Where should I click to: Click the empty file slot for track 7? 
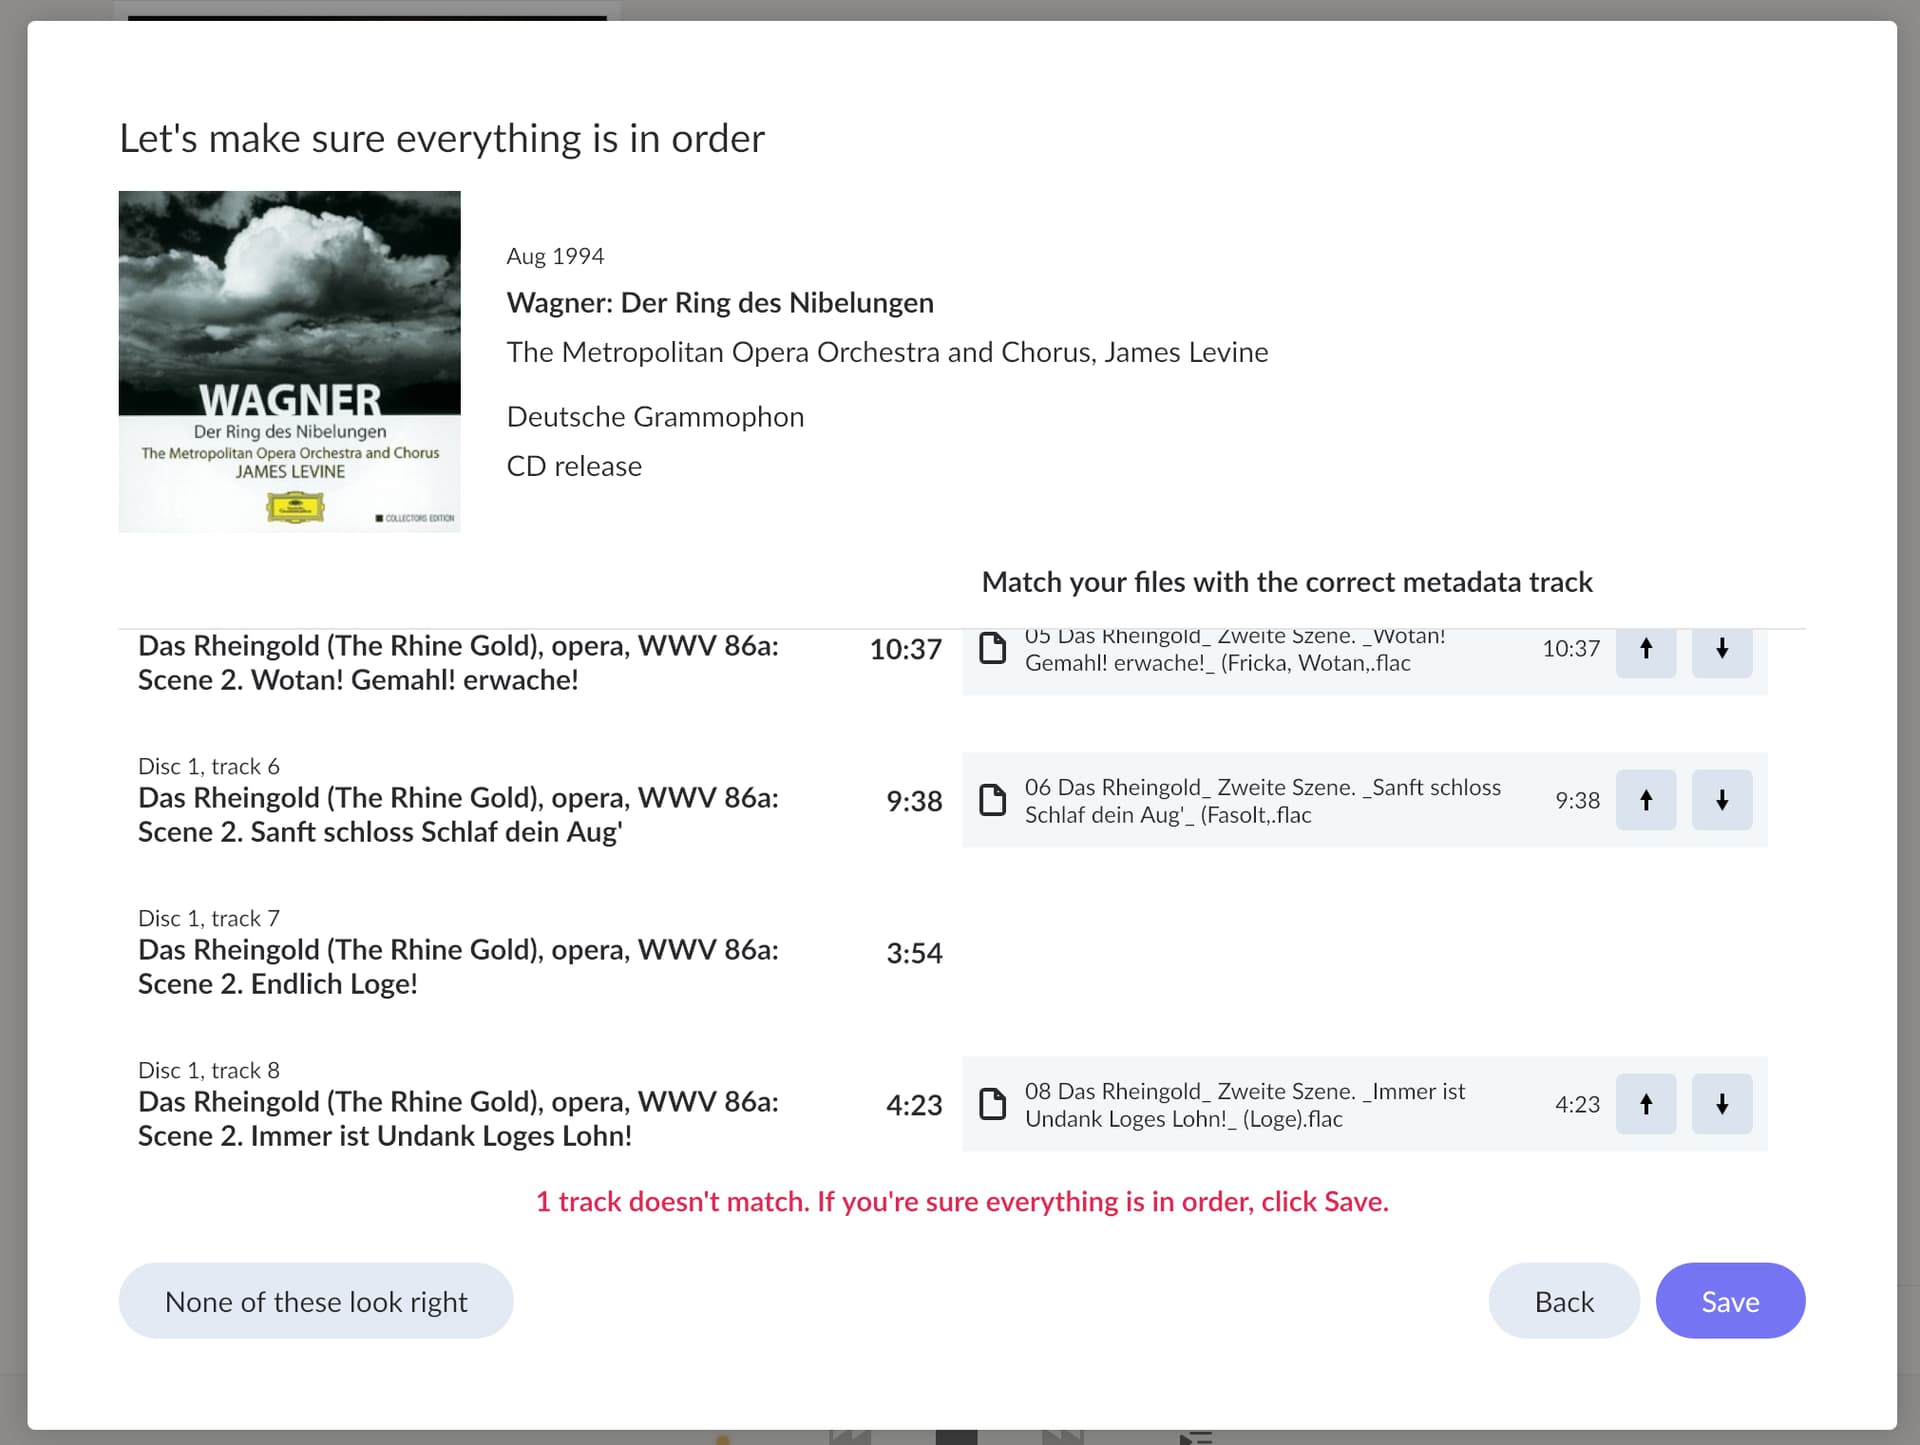(1363, 952)
